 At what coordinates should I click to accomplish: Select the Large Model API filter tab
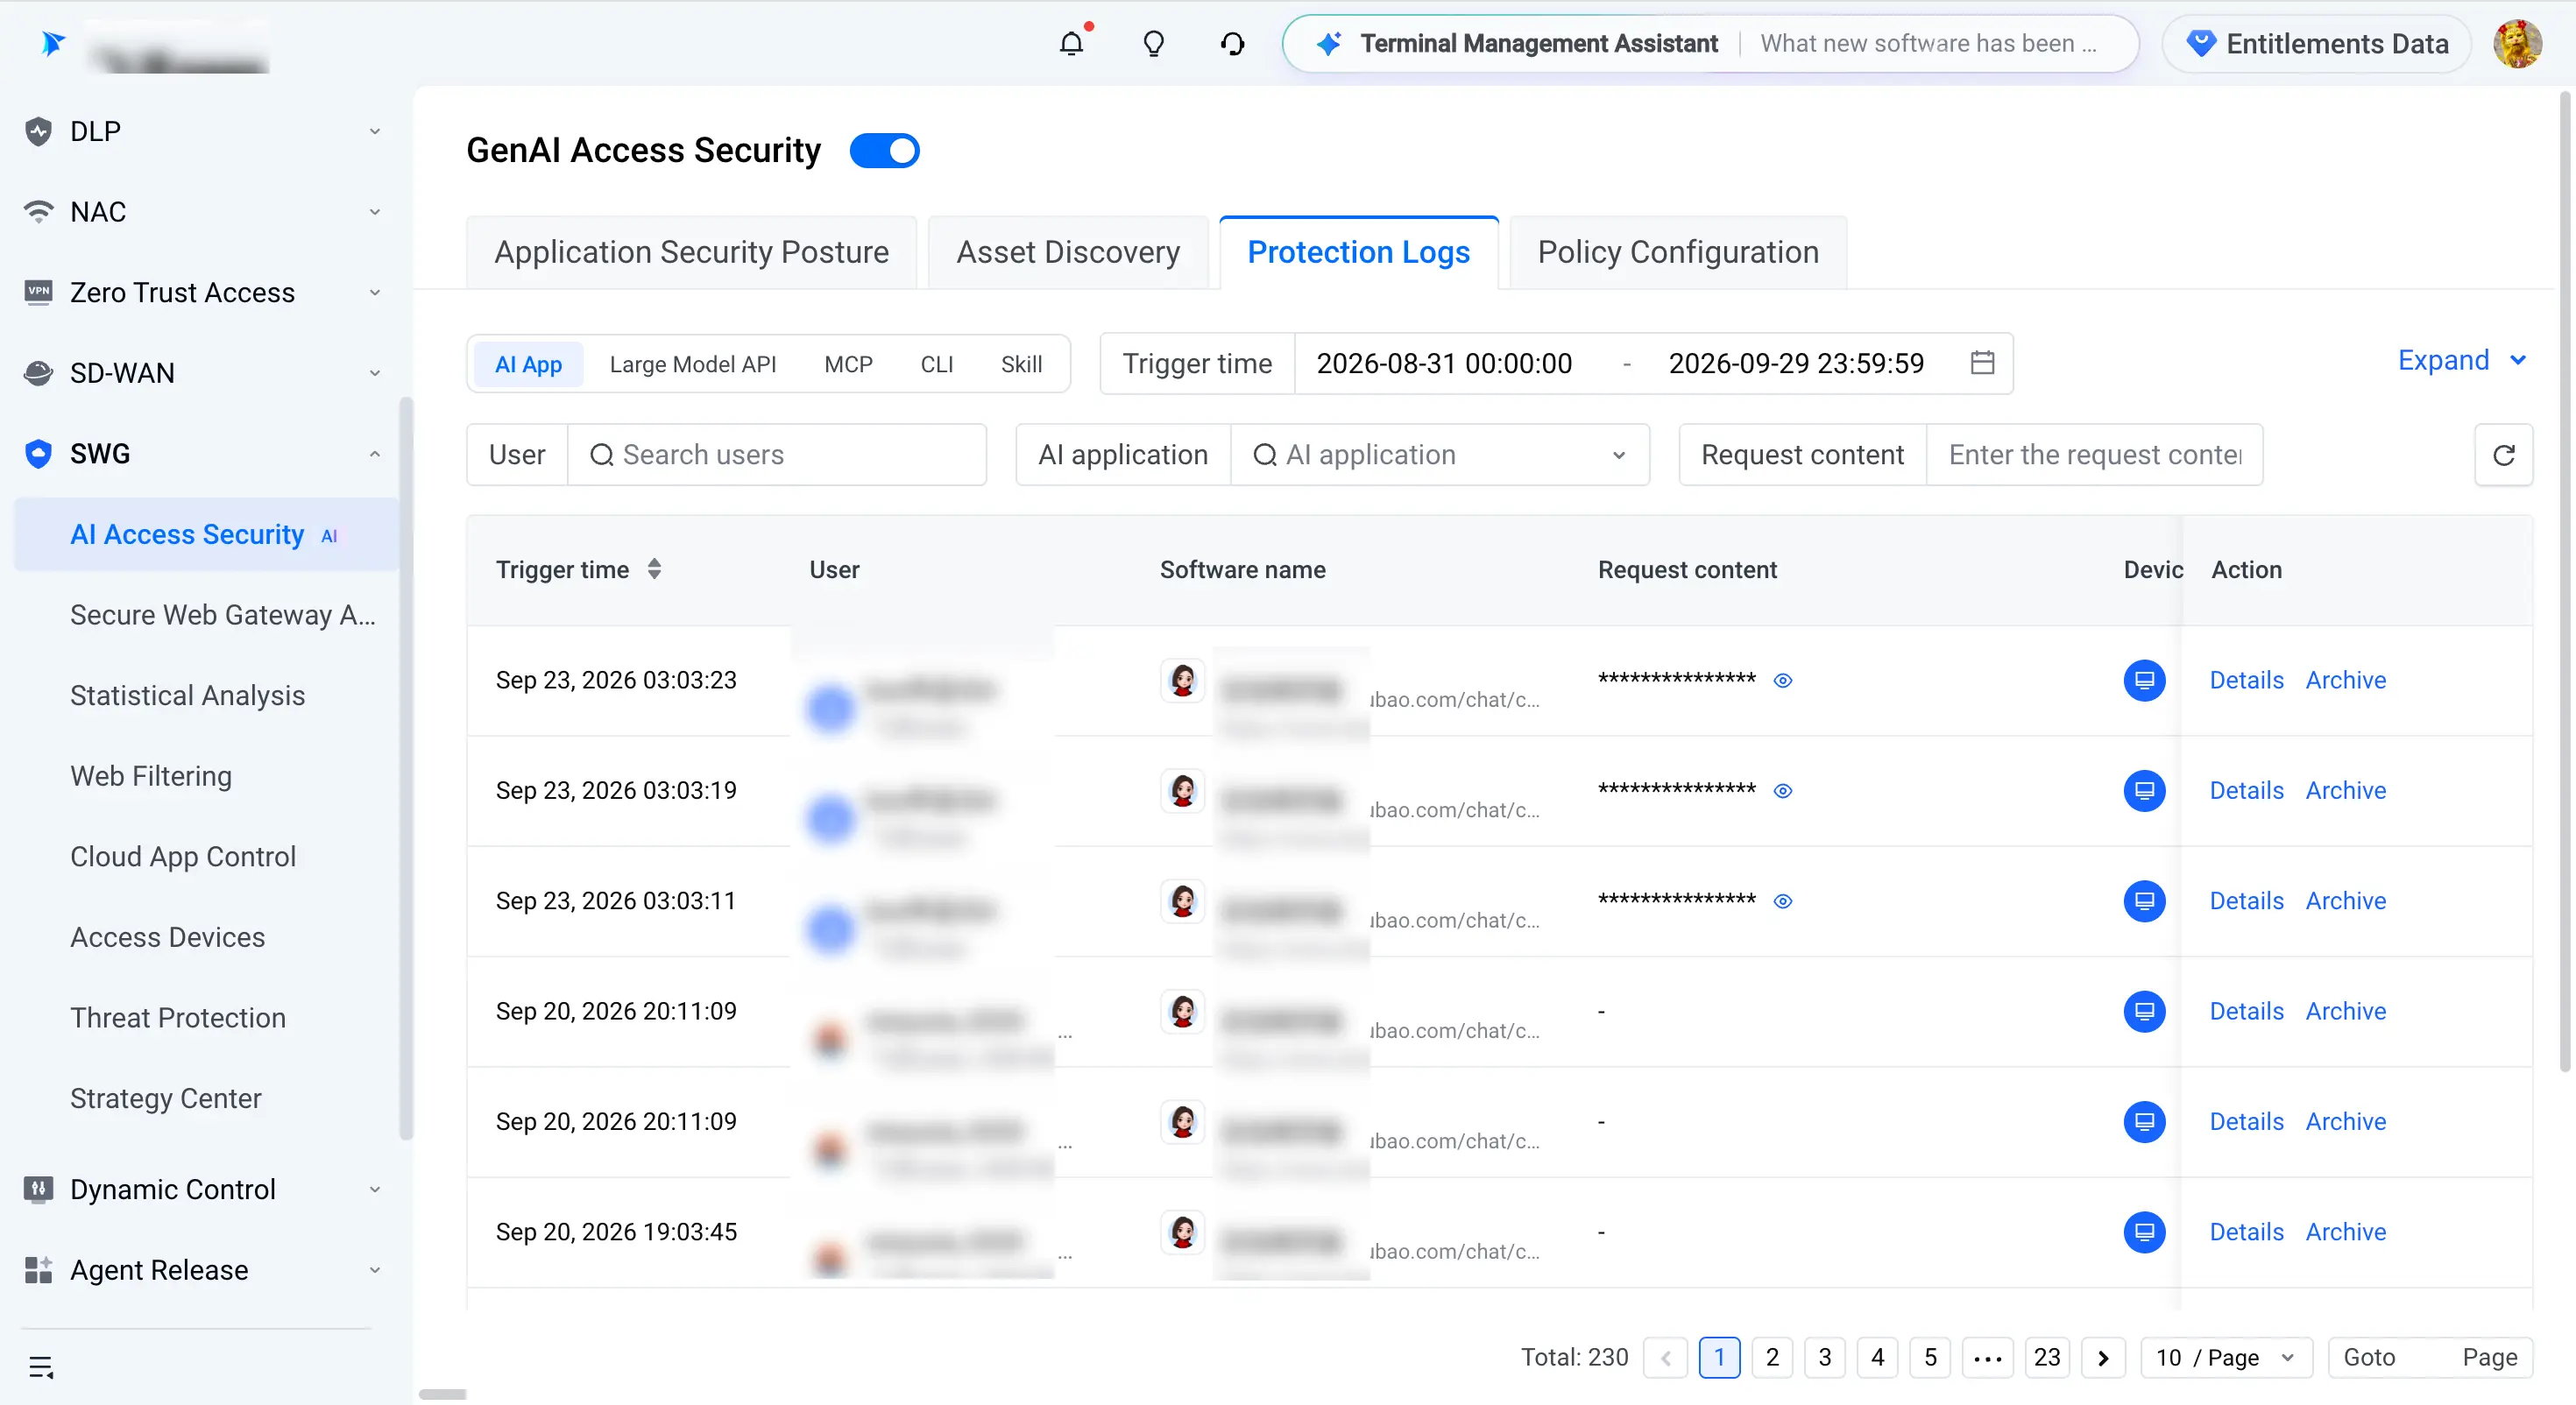point(692,364)
